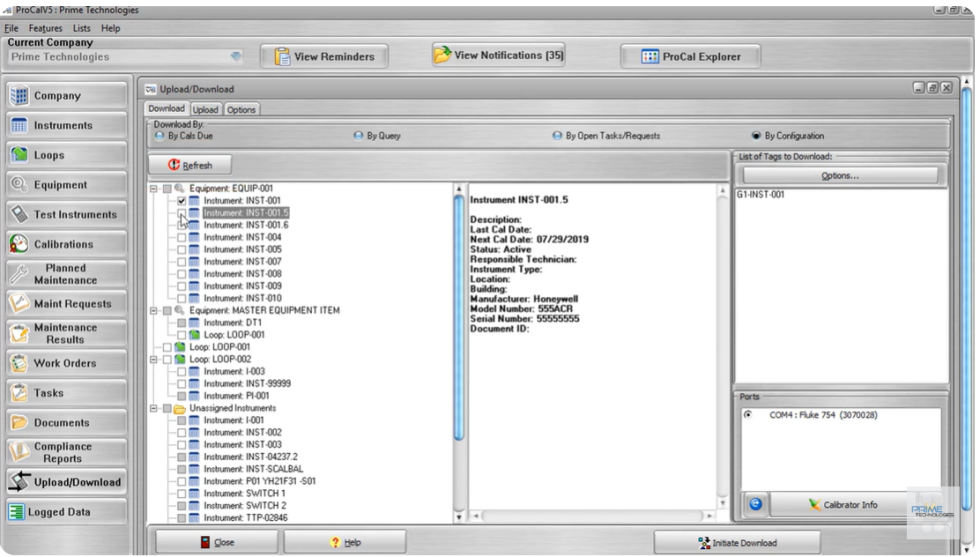Screen dimensions: 980x557
Task: Click the Calibrator Info button
Action: pyautogui.click(x=841, y=504)
